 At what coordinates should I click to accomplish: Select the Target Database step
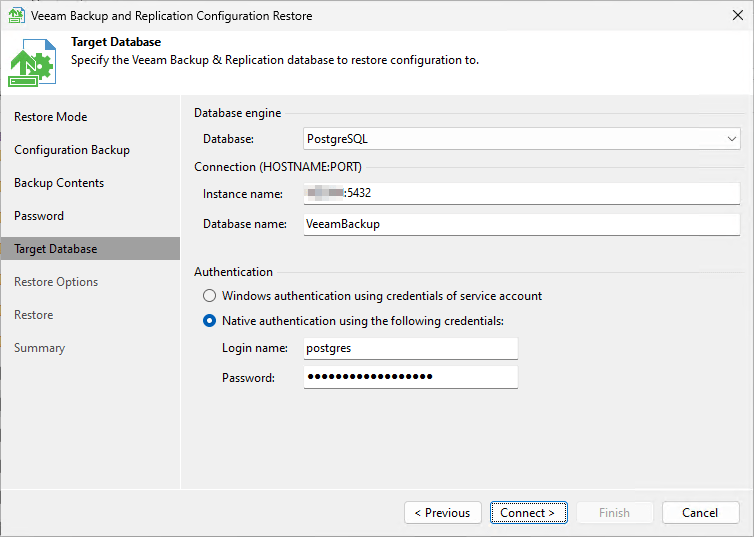(55, 249)
